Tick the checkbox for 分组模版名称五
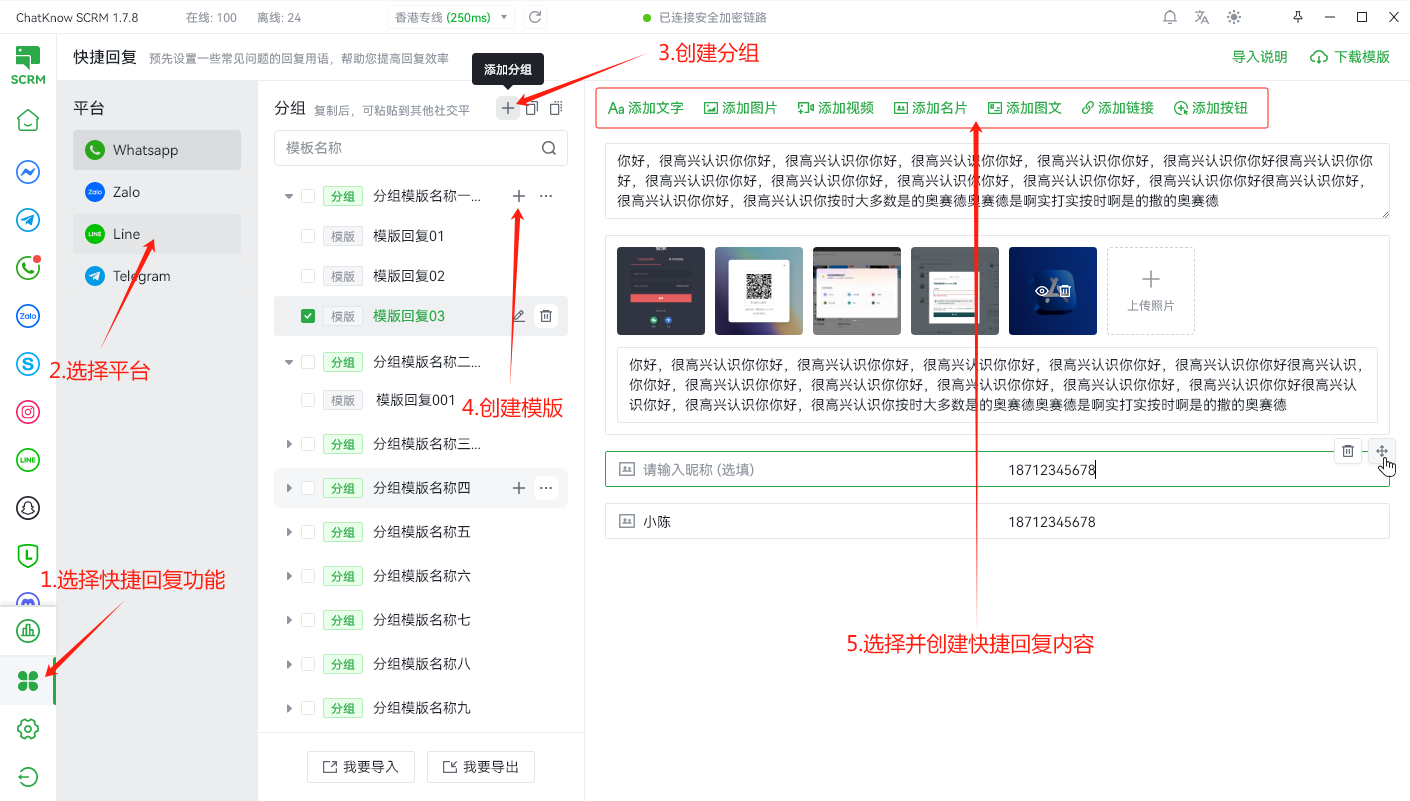The image size is (1410, 801). tap(308, 532)
